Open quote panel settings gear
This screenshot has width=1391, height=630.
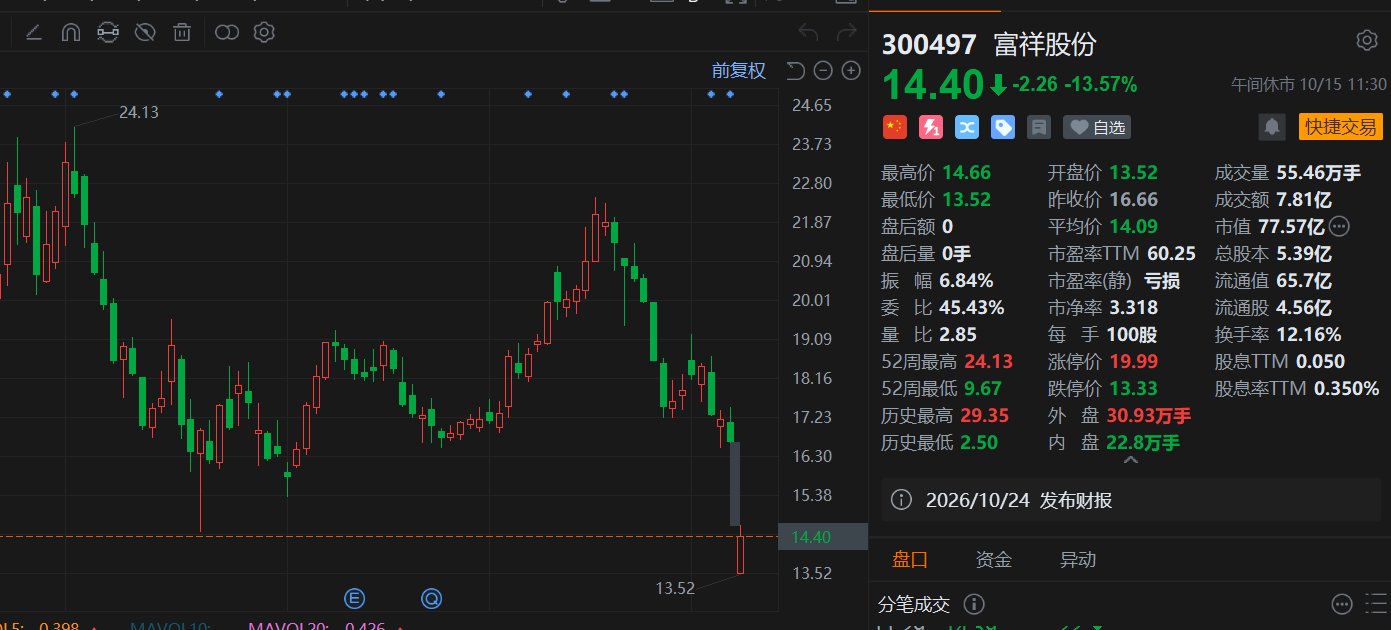[x=1367, y=40]
